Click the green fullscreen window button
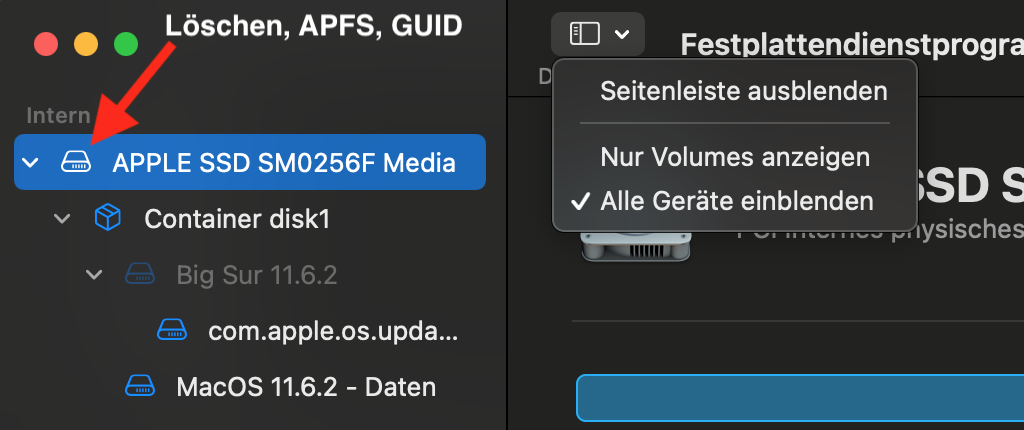Viewport: 1024px width, 430px height. click(x=125, y=44)
